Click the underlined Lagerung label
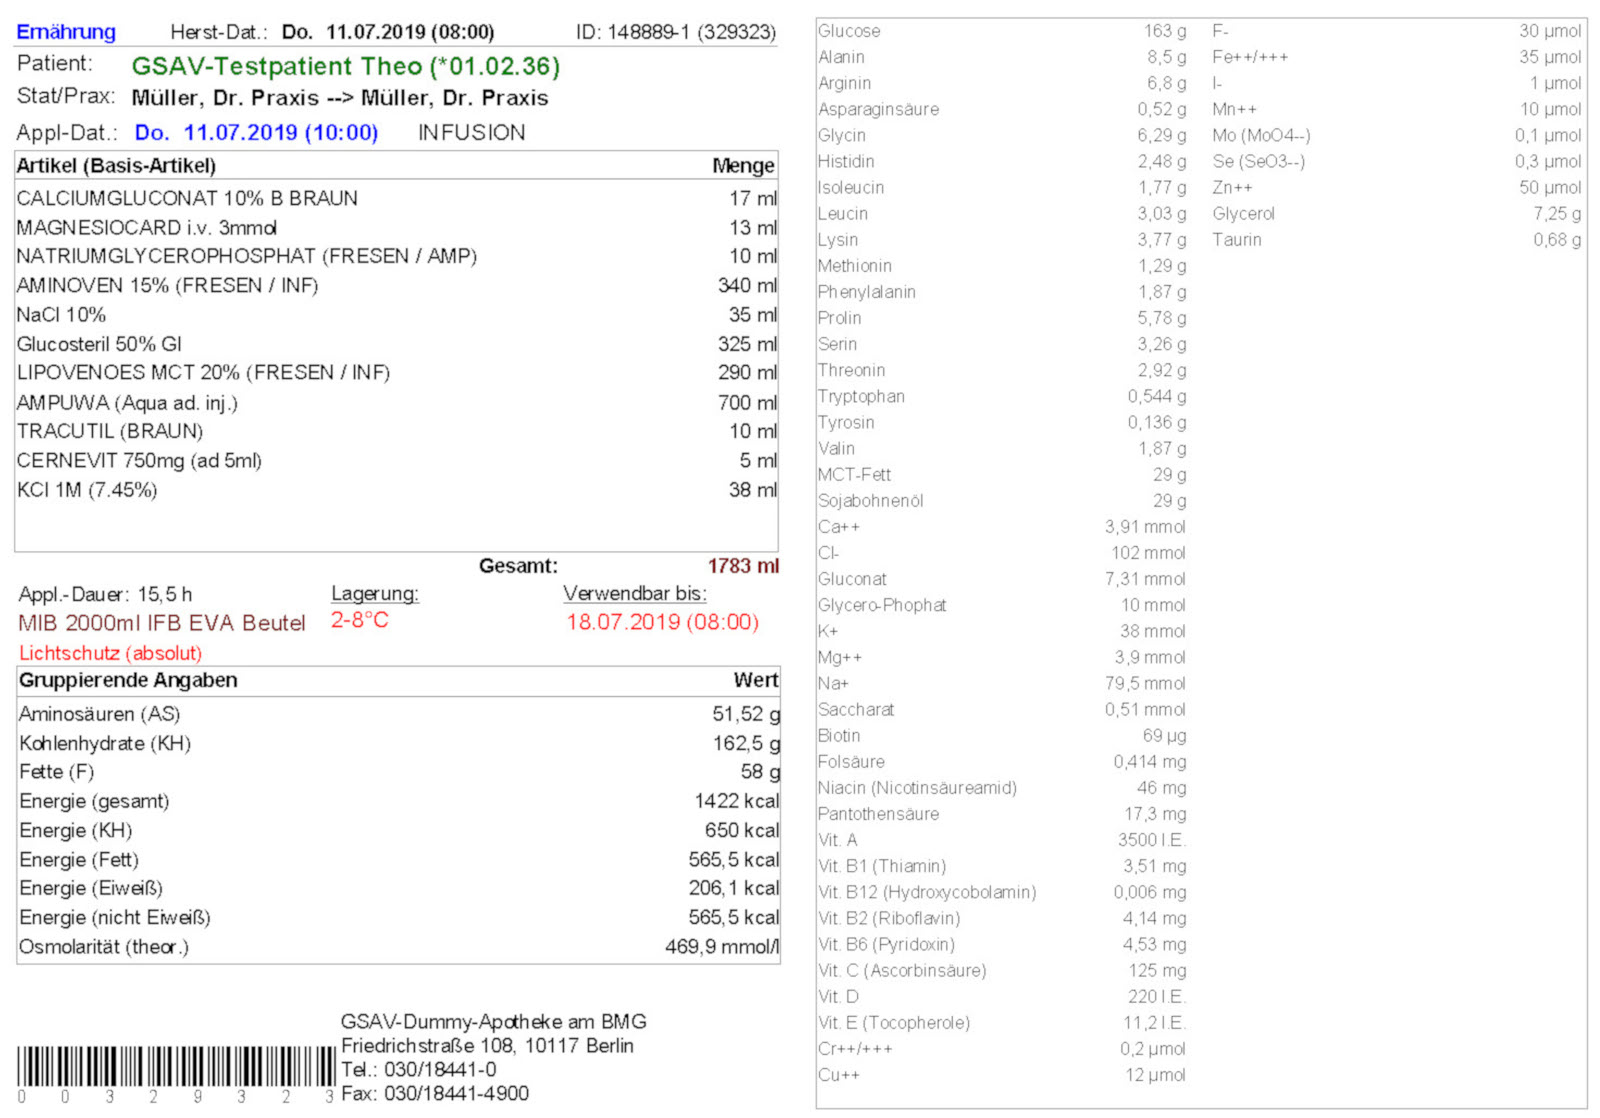This screenshot has height=1118, width=1600. pos(374,593)
